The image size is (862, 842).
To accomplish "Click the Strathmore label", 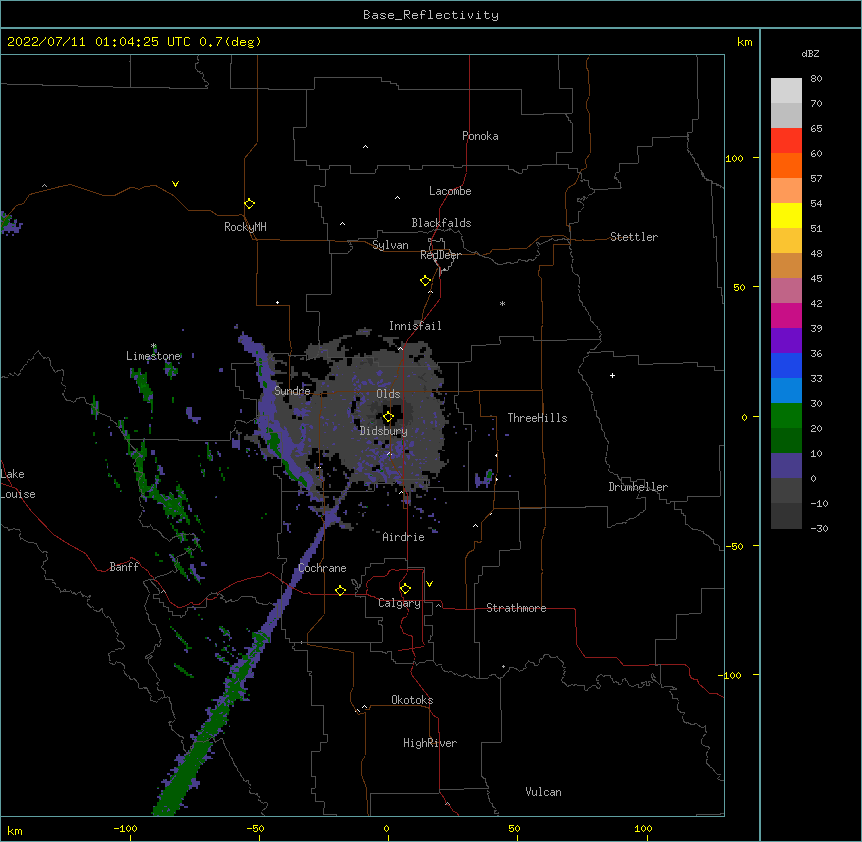I will (x=516, y=608).
